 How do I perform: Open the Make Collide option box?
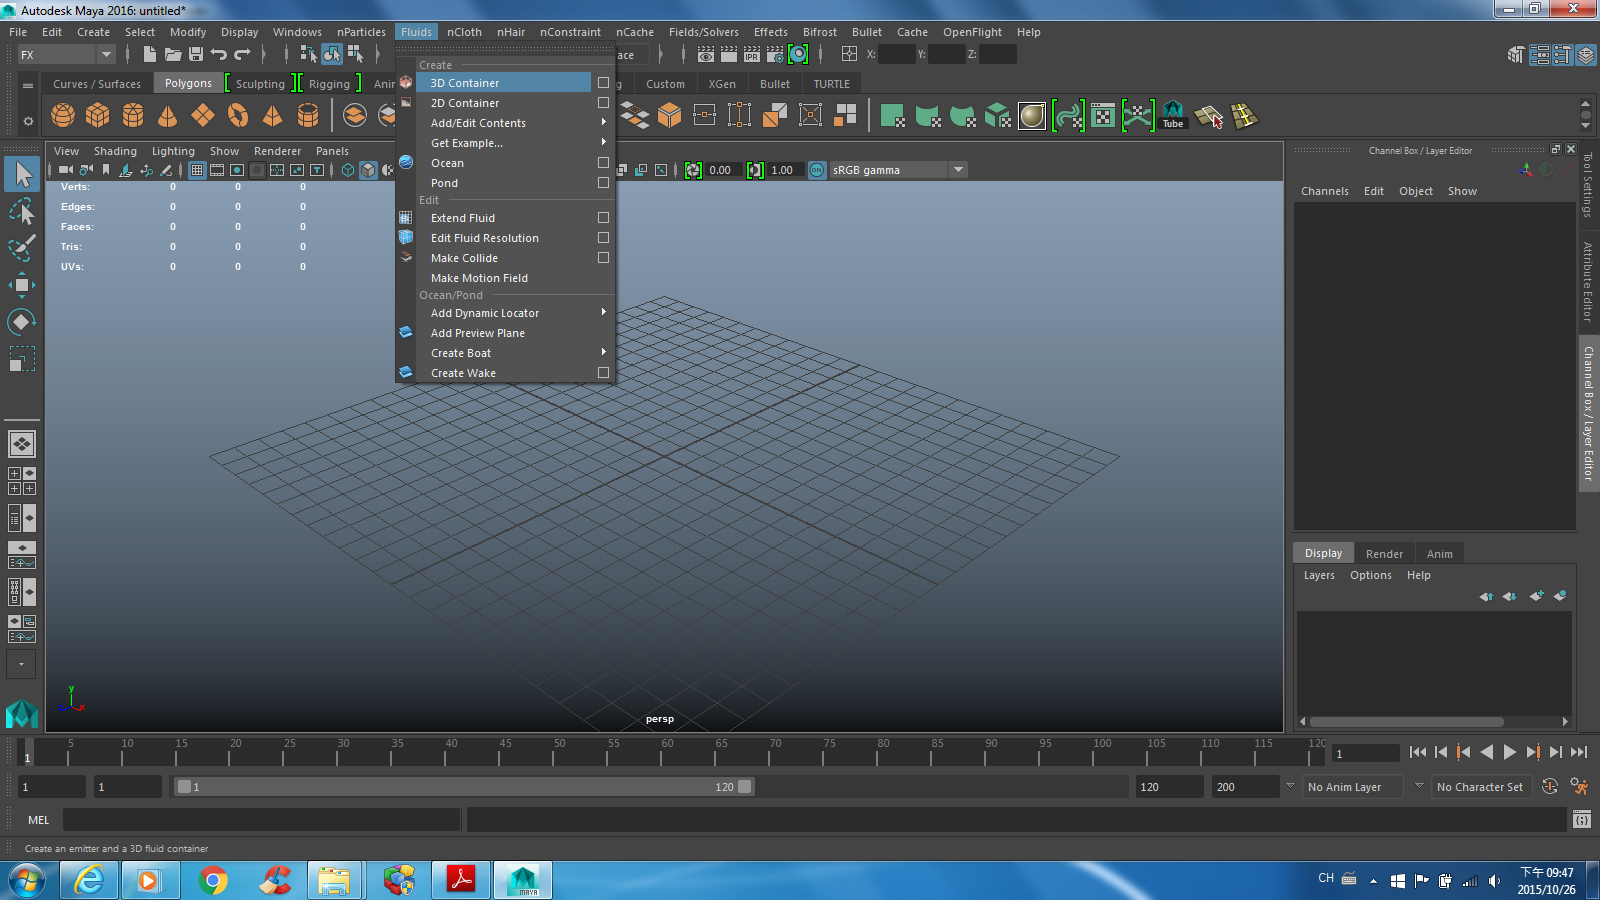(x=603, y=257)
